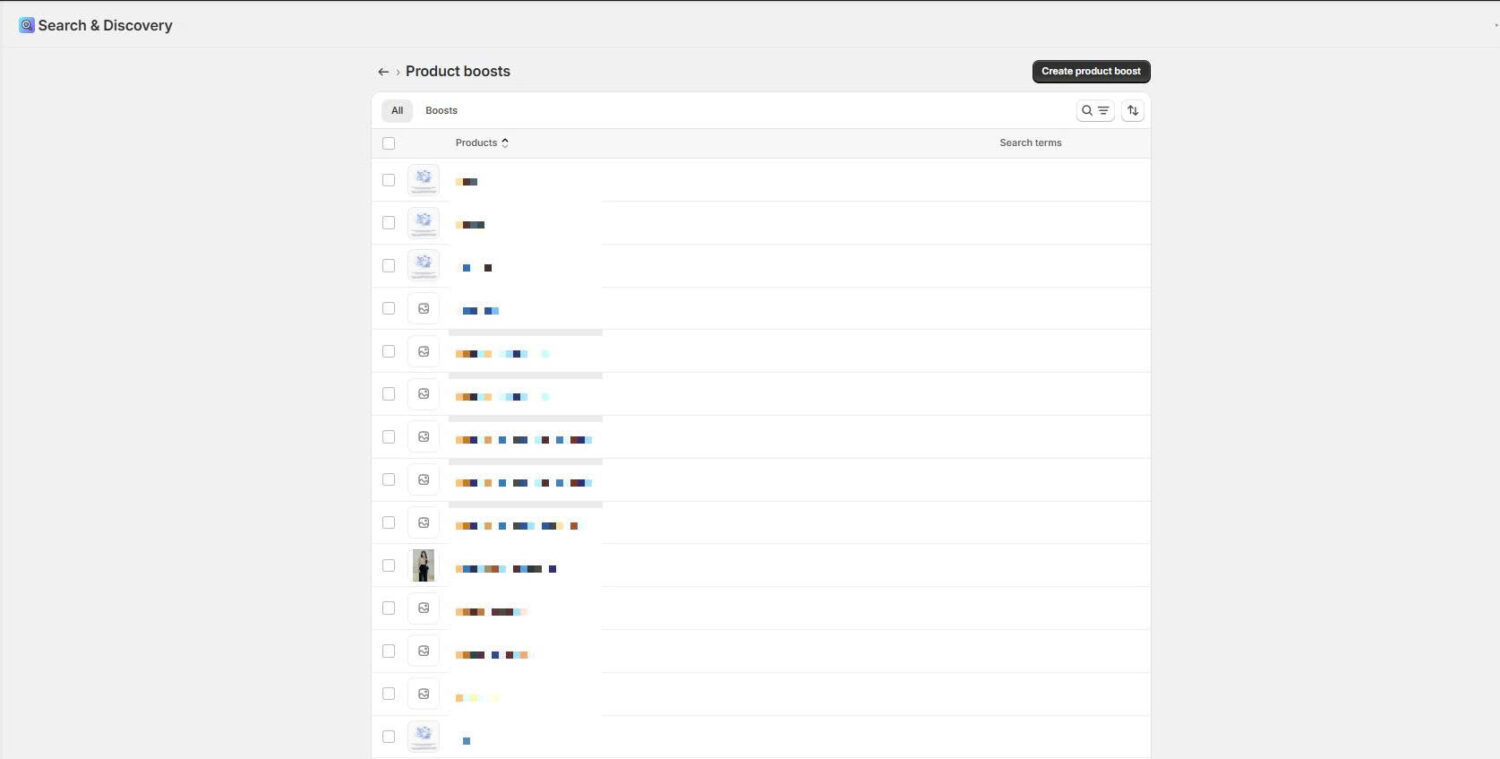Switch to the Boosts tab
The width and height of the screenshot is (1500, 759).
pos(441,110)
